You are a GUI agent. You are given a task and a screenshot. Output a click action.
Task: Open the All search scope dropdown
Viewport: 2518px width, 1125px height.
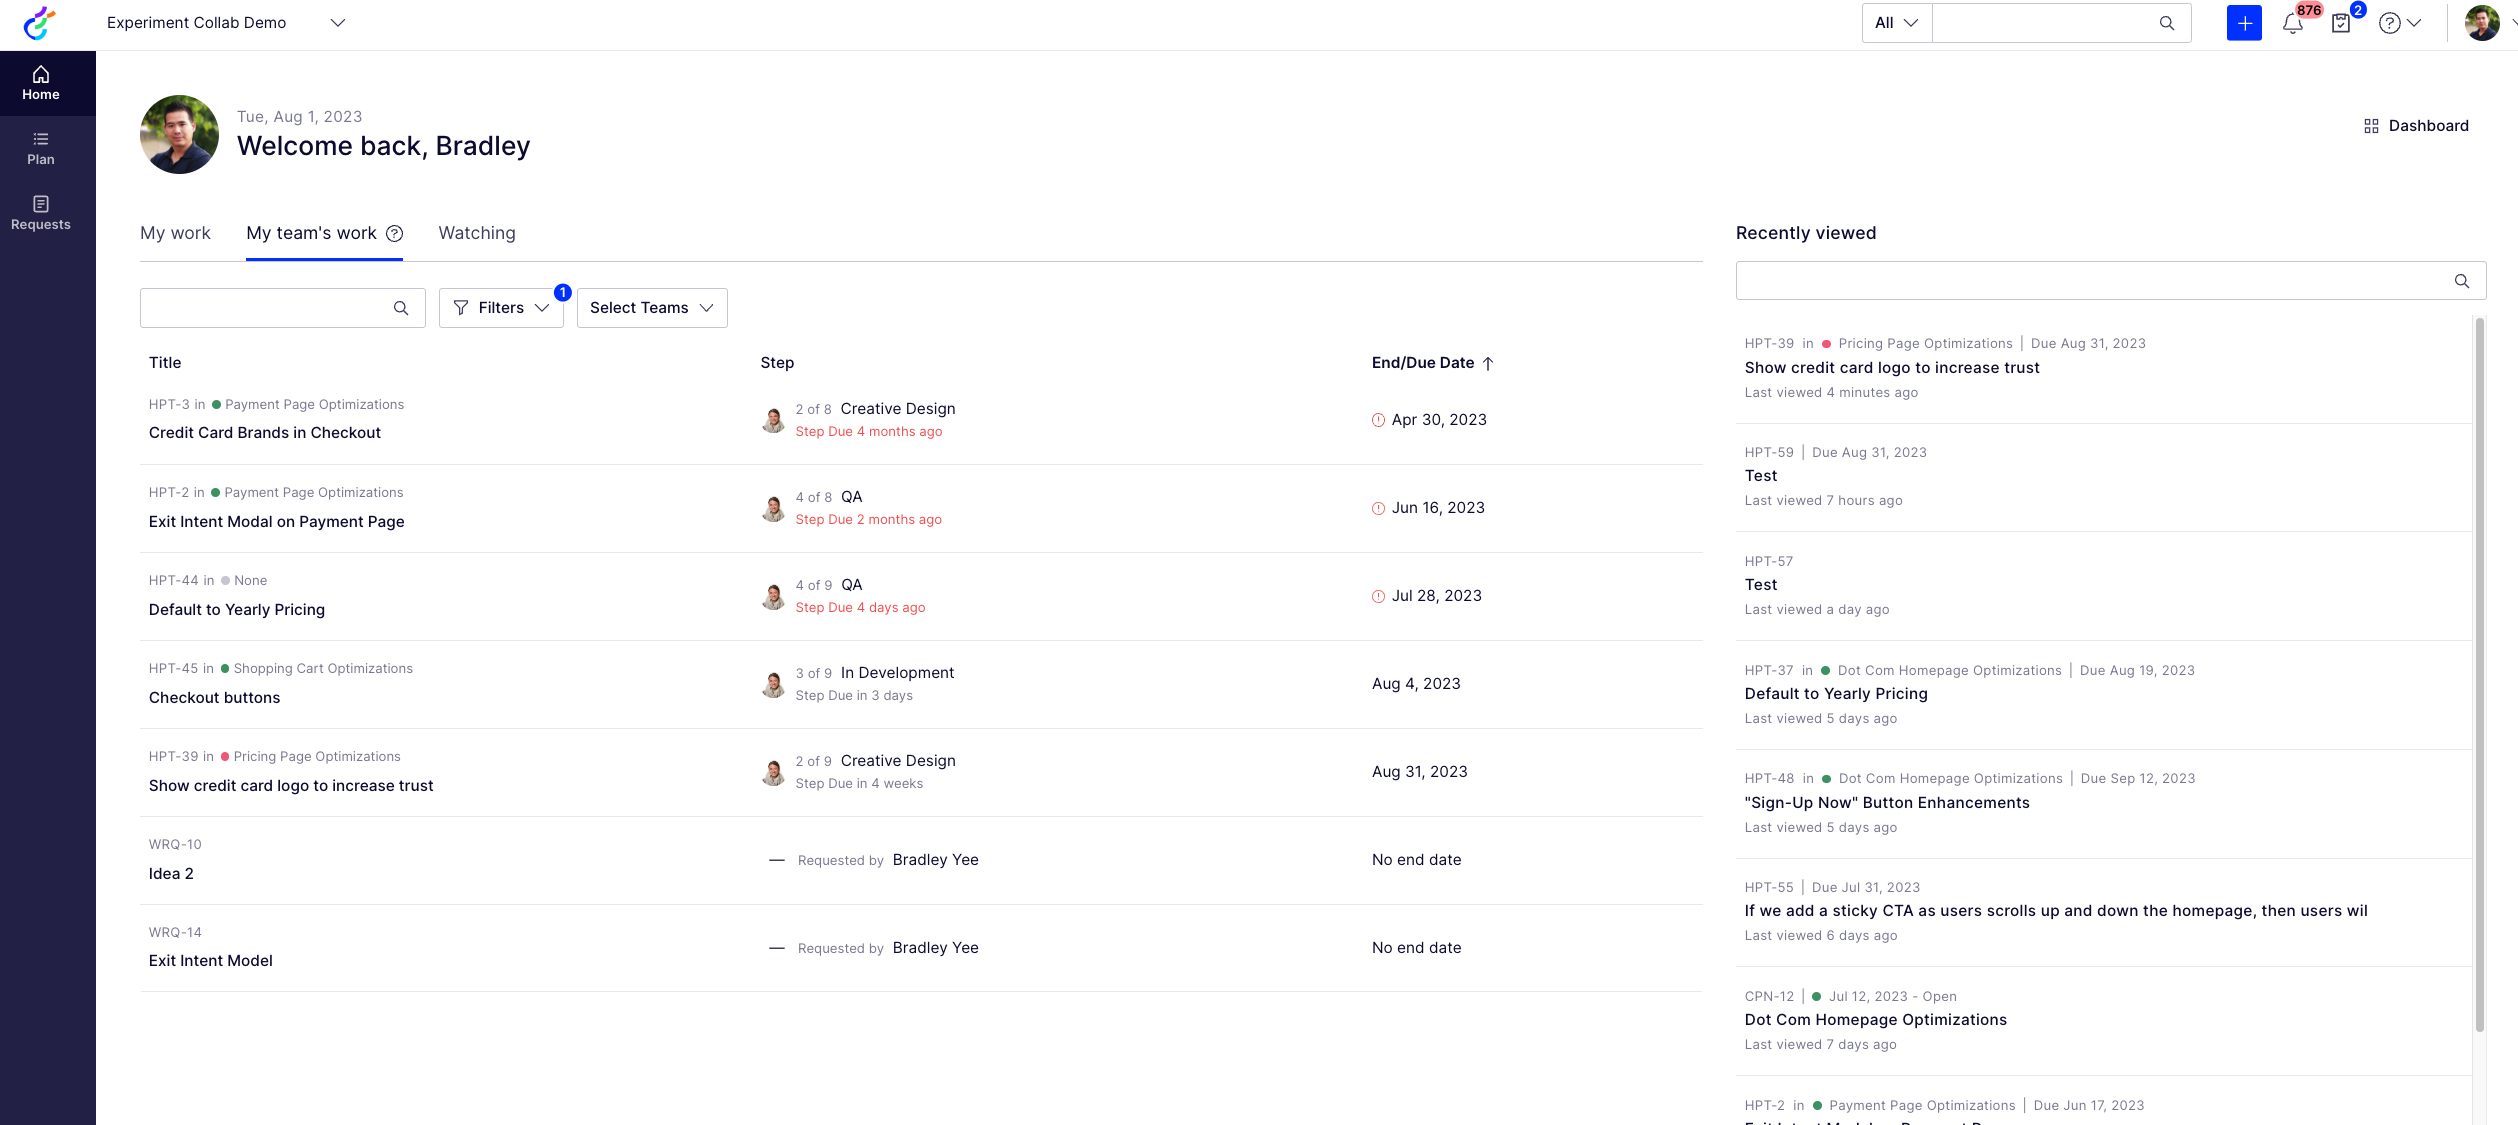[1896, 23]
